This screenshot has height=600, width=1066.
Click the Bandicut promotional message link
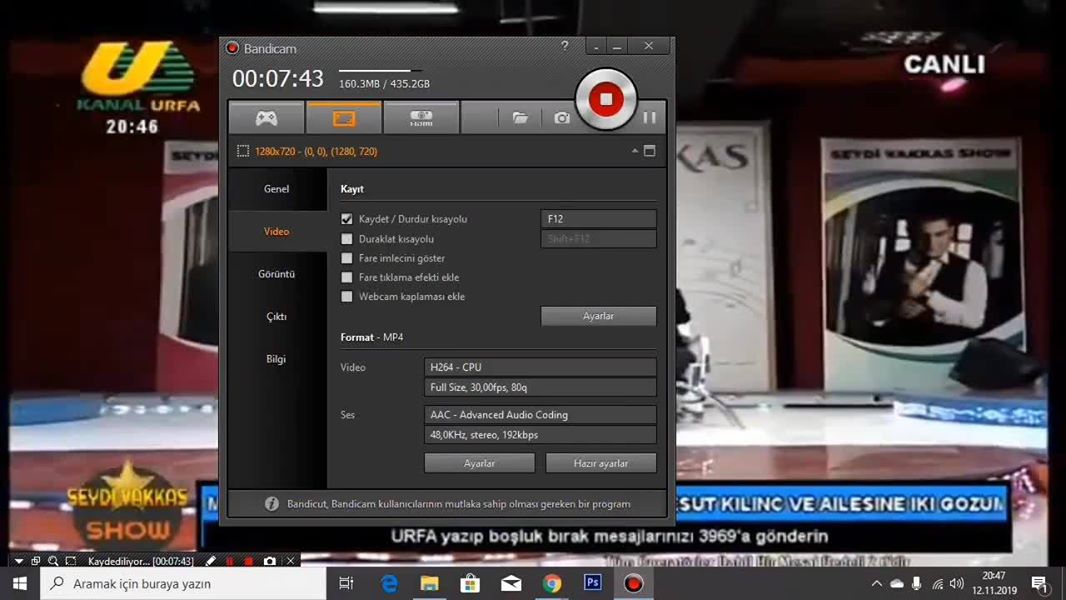459,504
